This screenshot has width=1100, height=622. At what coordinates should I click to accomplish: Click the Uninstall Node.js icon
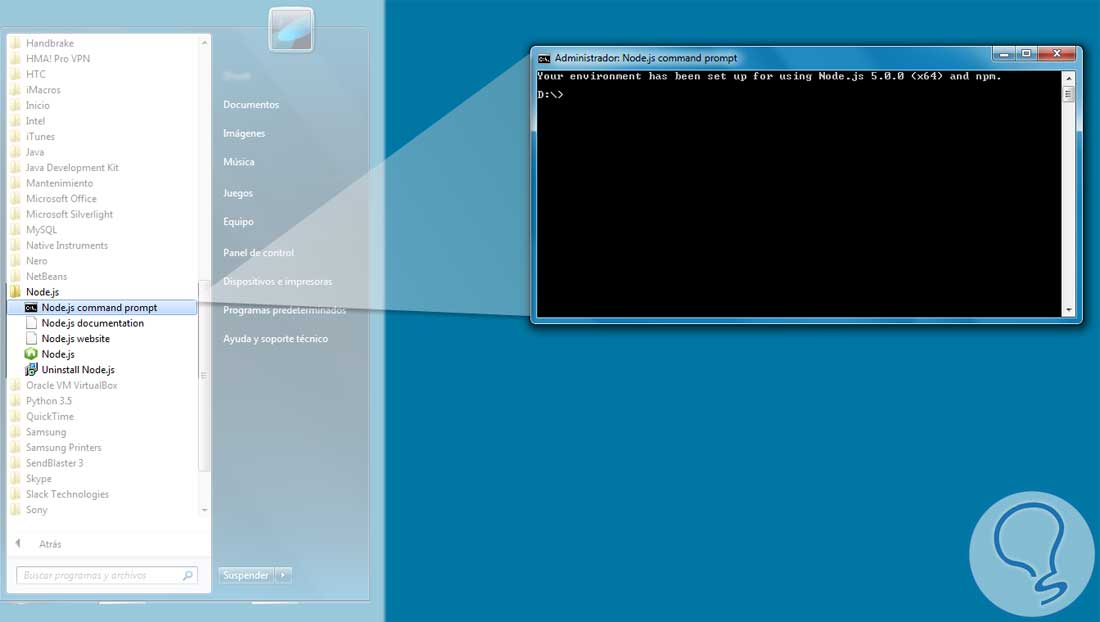click(x=31, y=370)
